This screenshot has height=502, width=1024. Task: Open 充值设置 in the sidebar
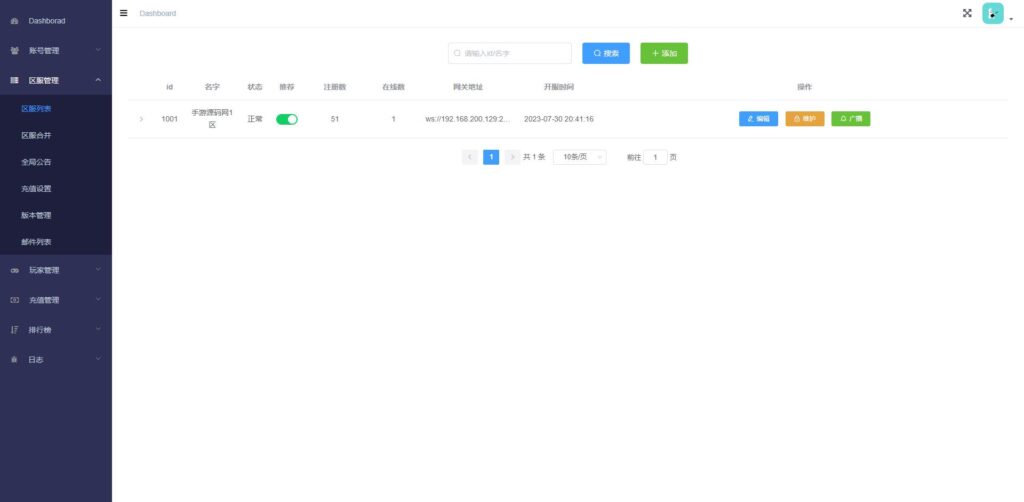56,189
